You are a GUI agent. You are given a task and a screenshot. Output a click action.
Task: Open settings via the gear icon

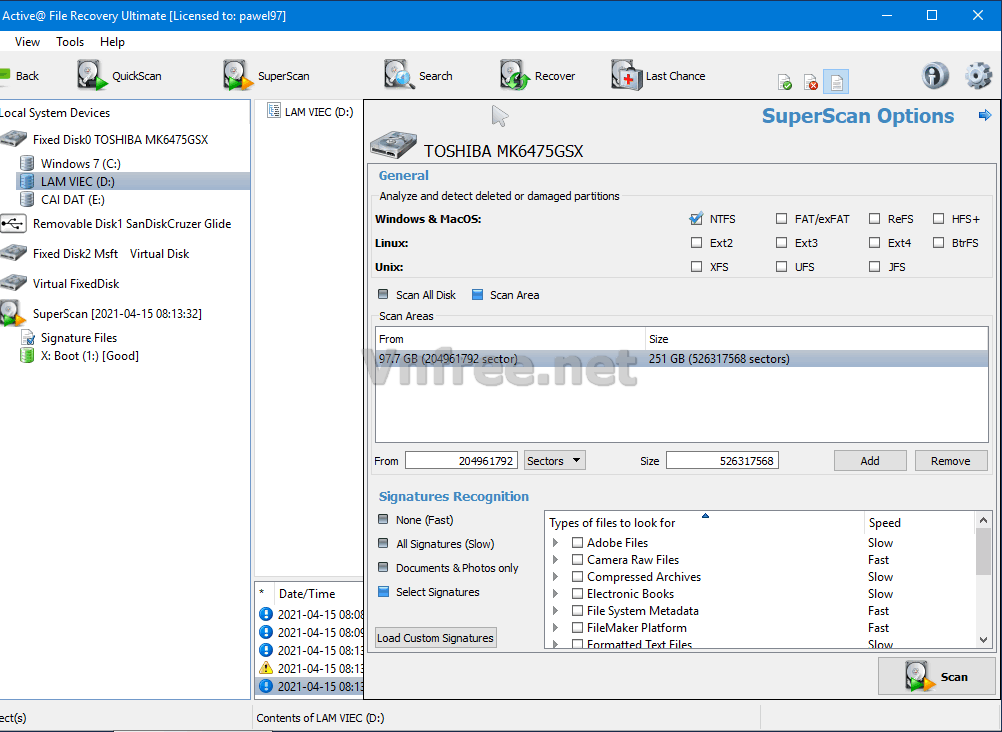pos(978,76)
